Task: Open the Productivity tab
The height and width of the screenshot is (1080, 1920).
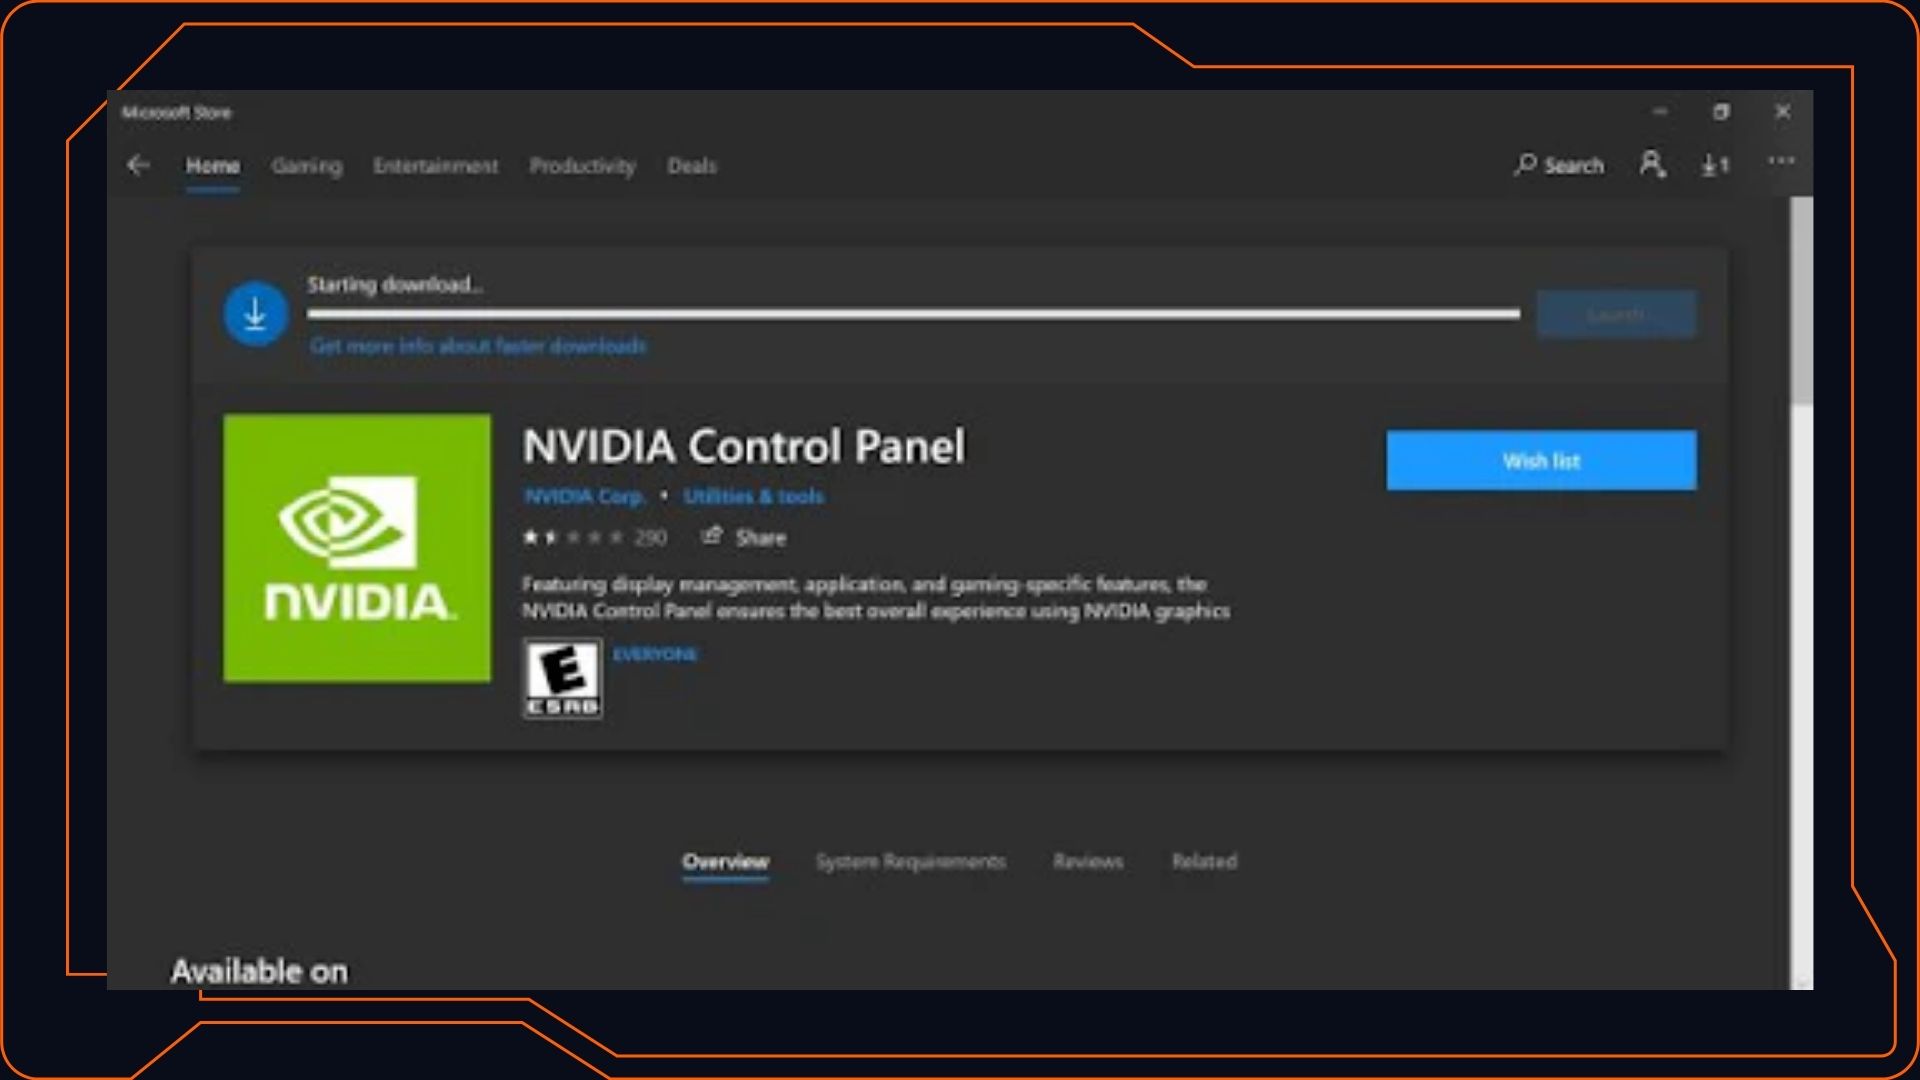Action: 582,166
